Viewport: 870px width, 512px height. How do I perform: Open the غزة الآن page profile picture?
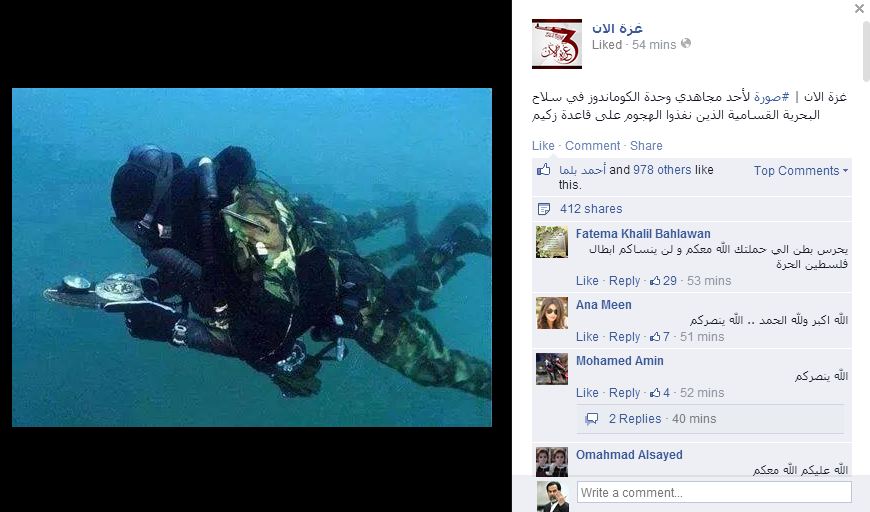[x=557, y=44]
